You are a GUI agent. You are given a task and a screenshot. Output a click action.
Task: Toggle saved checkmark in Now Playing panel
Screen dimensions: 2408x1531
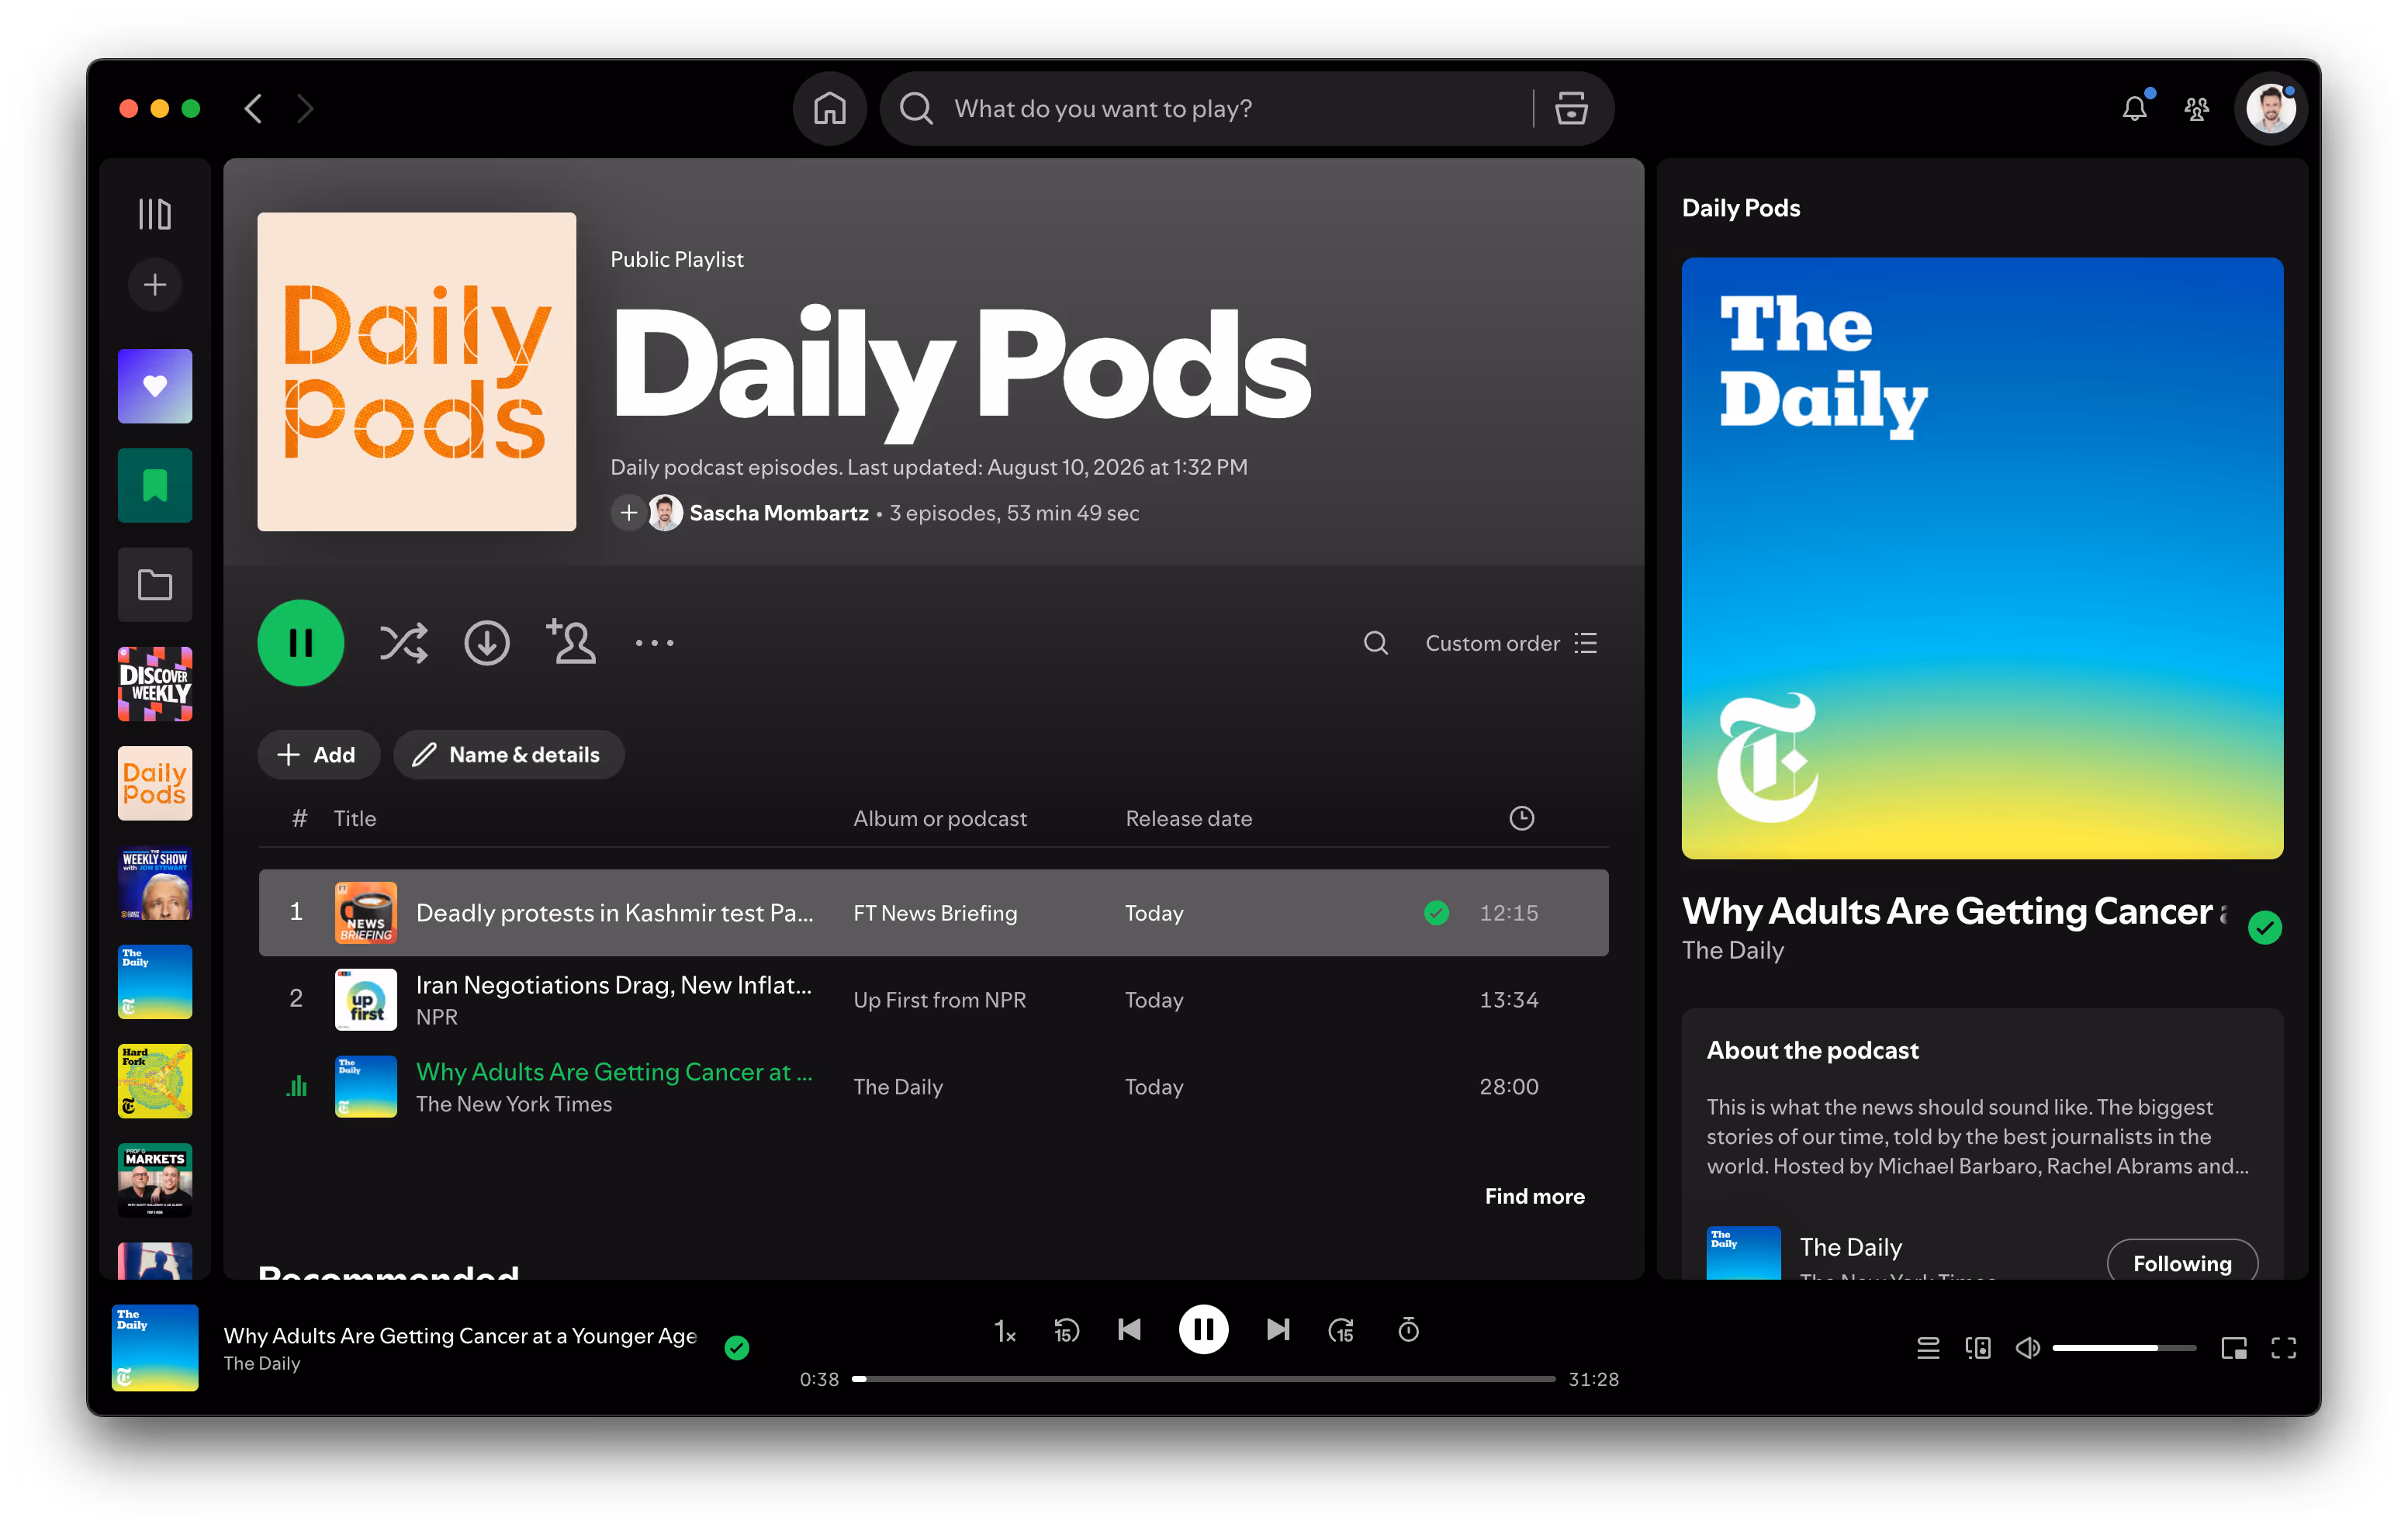coord(2264,927)
